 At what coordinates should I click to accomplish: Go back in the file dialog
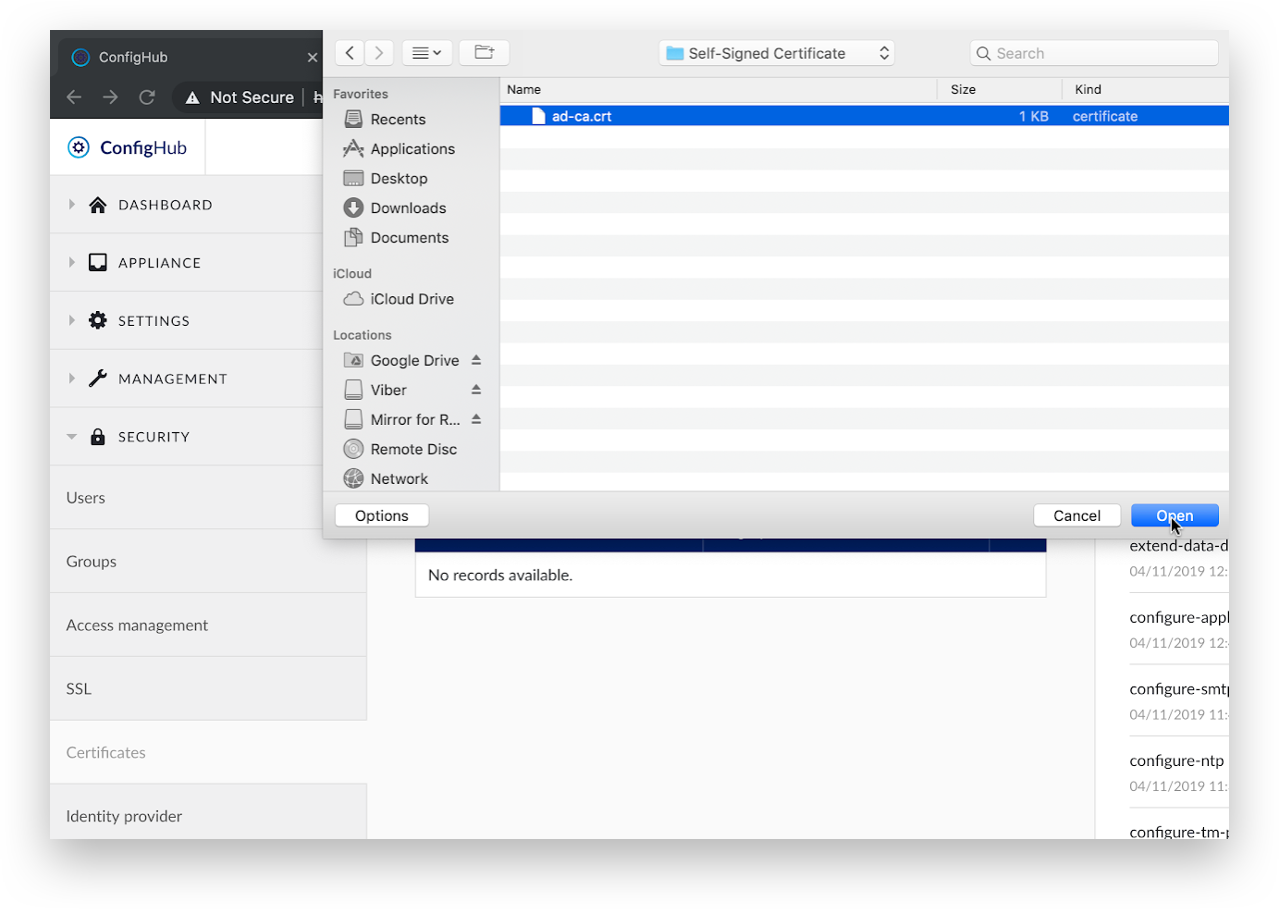click(x=349, y=53)
